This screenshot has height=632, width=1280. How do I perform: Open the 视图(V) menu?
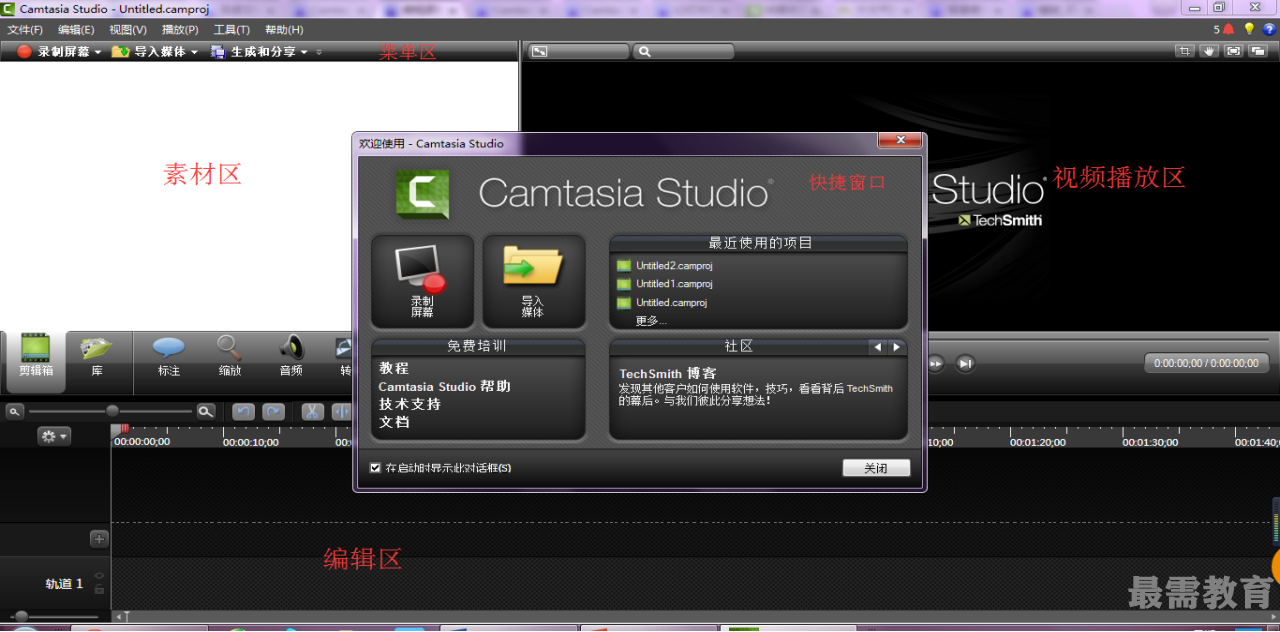tap(128, 30)
